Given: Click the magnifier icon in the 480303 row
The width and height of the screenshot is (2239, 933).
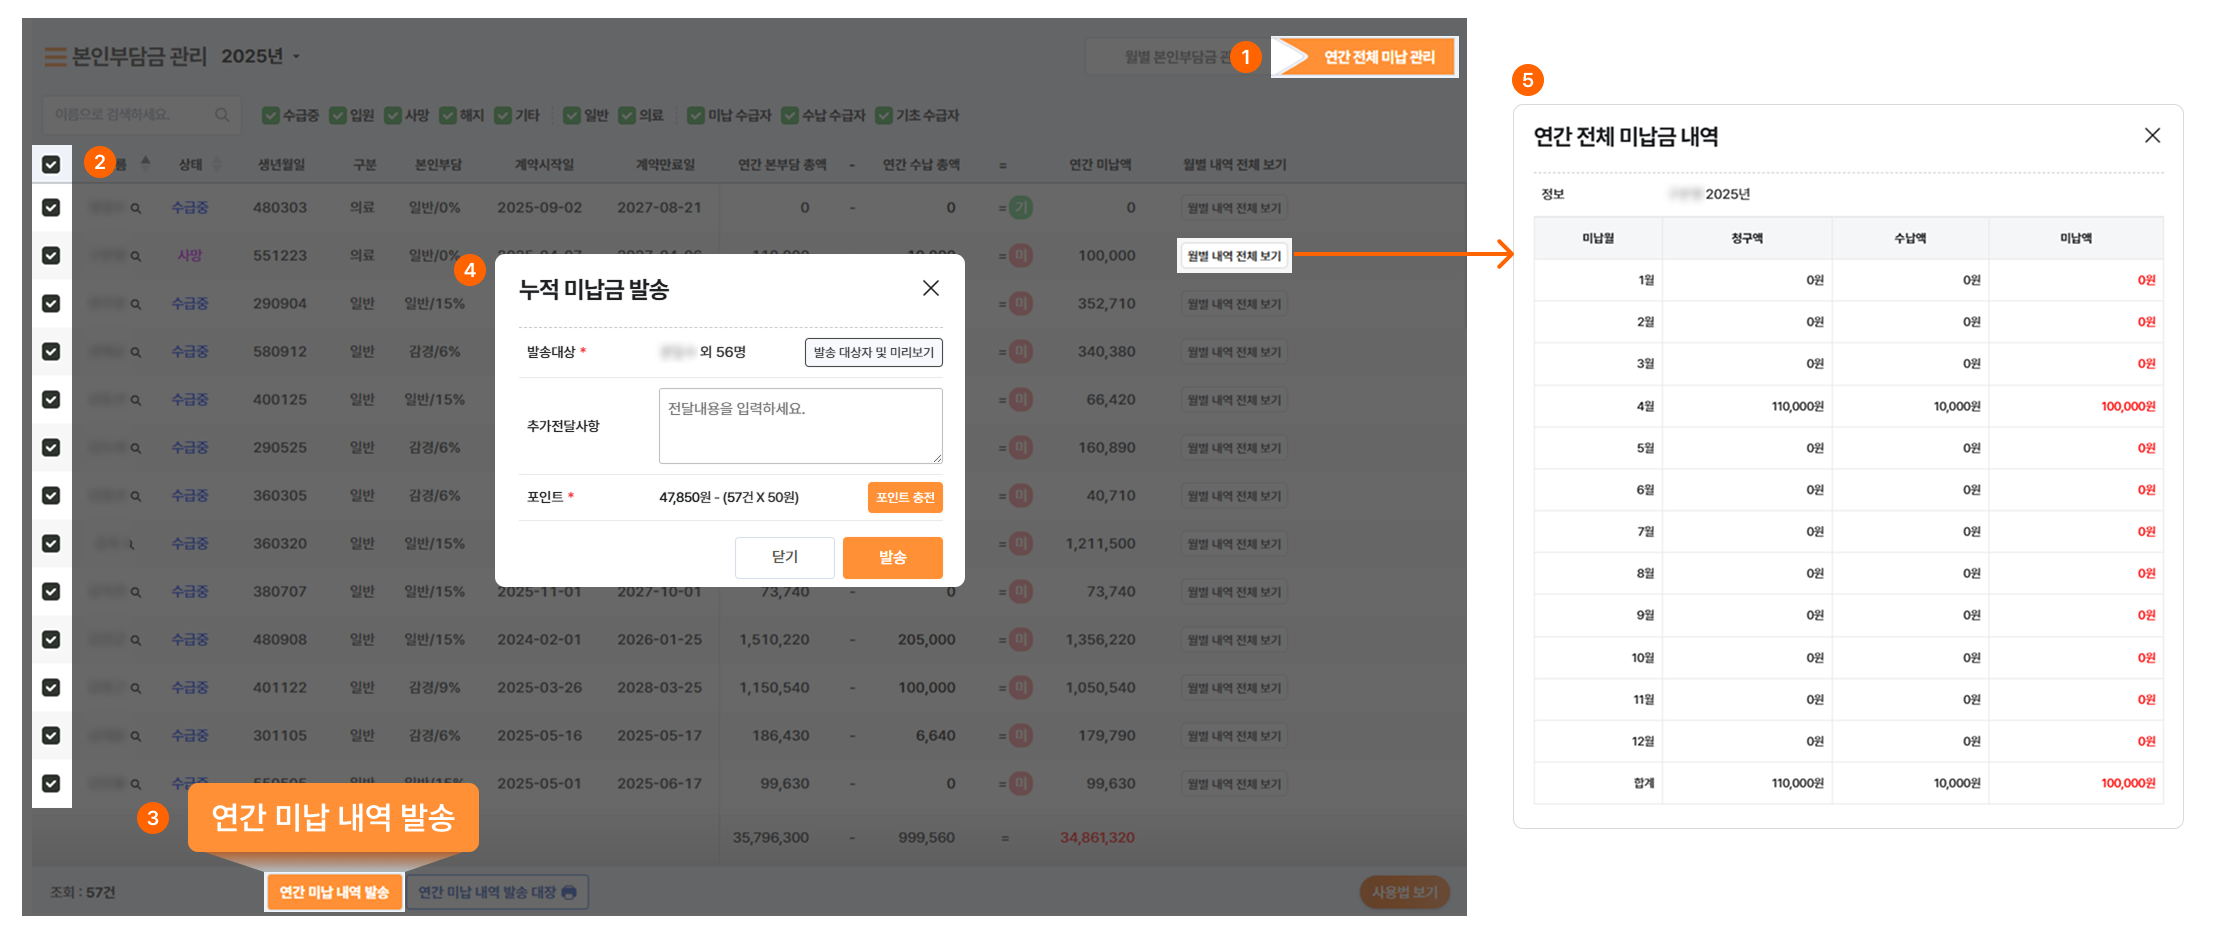Looking at the screenshot, I should point(136,208).
